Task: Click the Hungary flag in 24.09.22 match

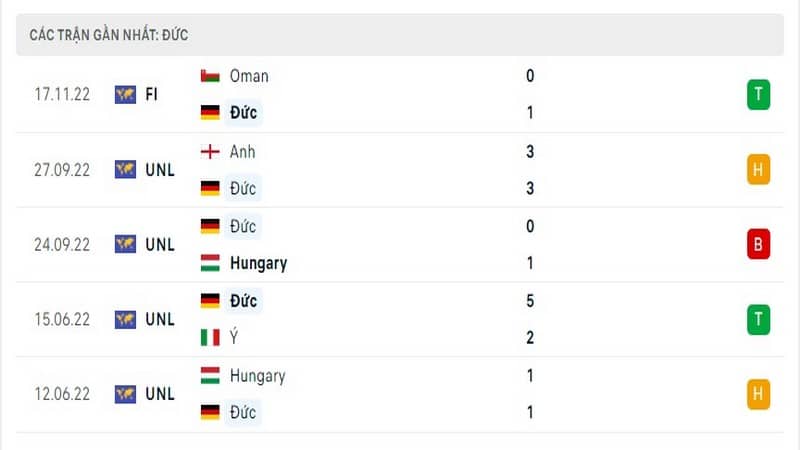Action: [210, 263]
